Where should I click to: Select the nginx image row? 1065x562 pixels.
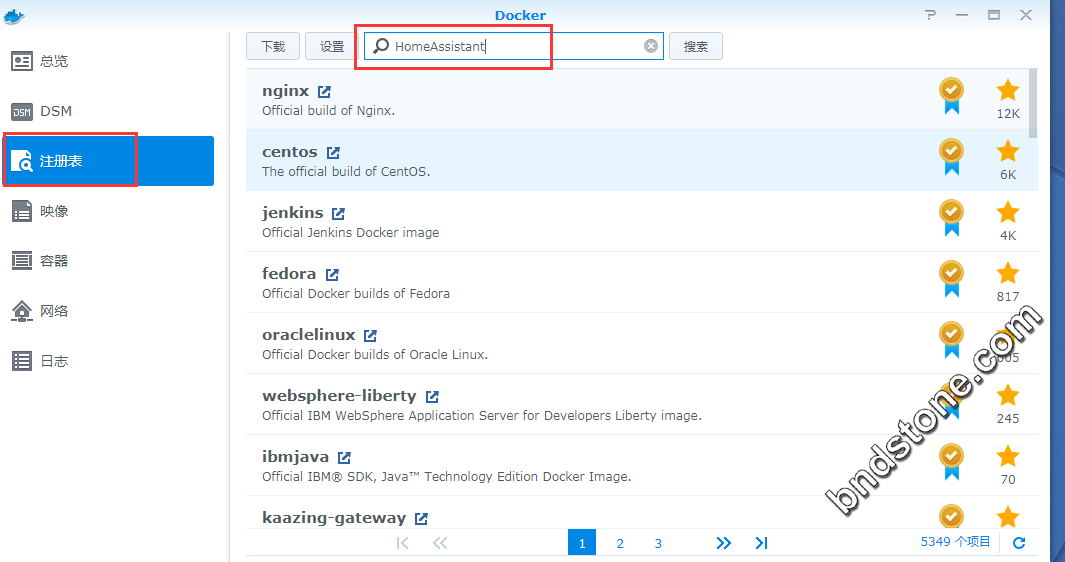point(642,99)
